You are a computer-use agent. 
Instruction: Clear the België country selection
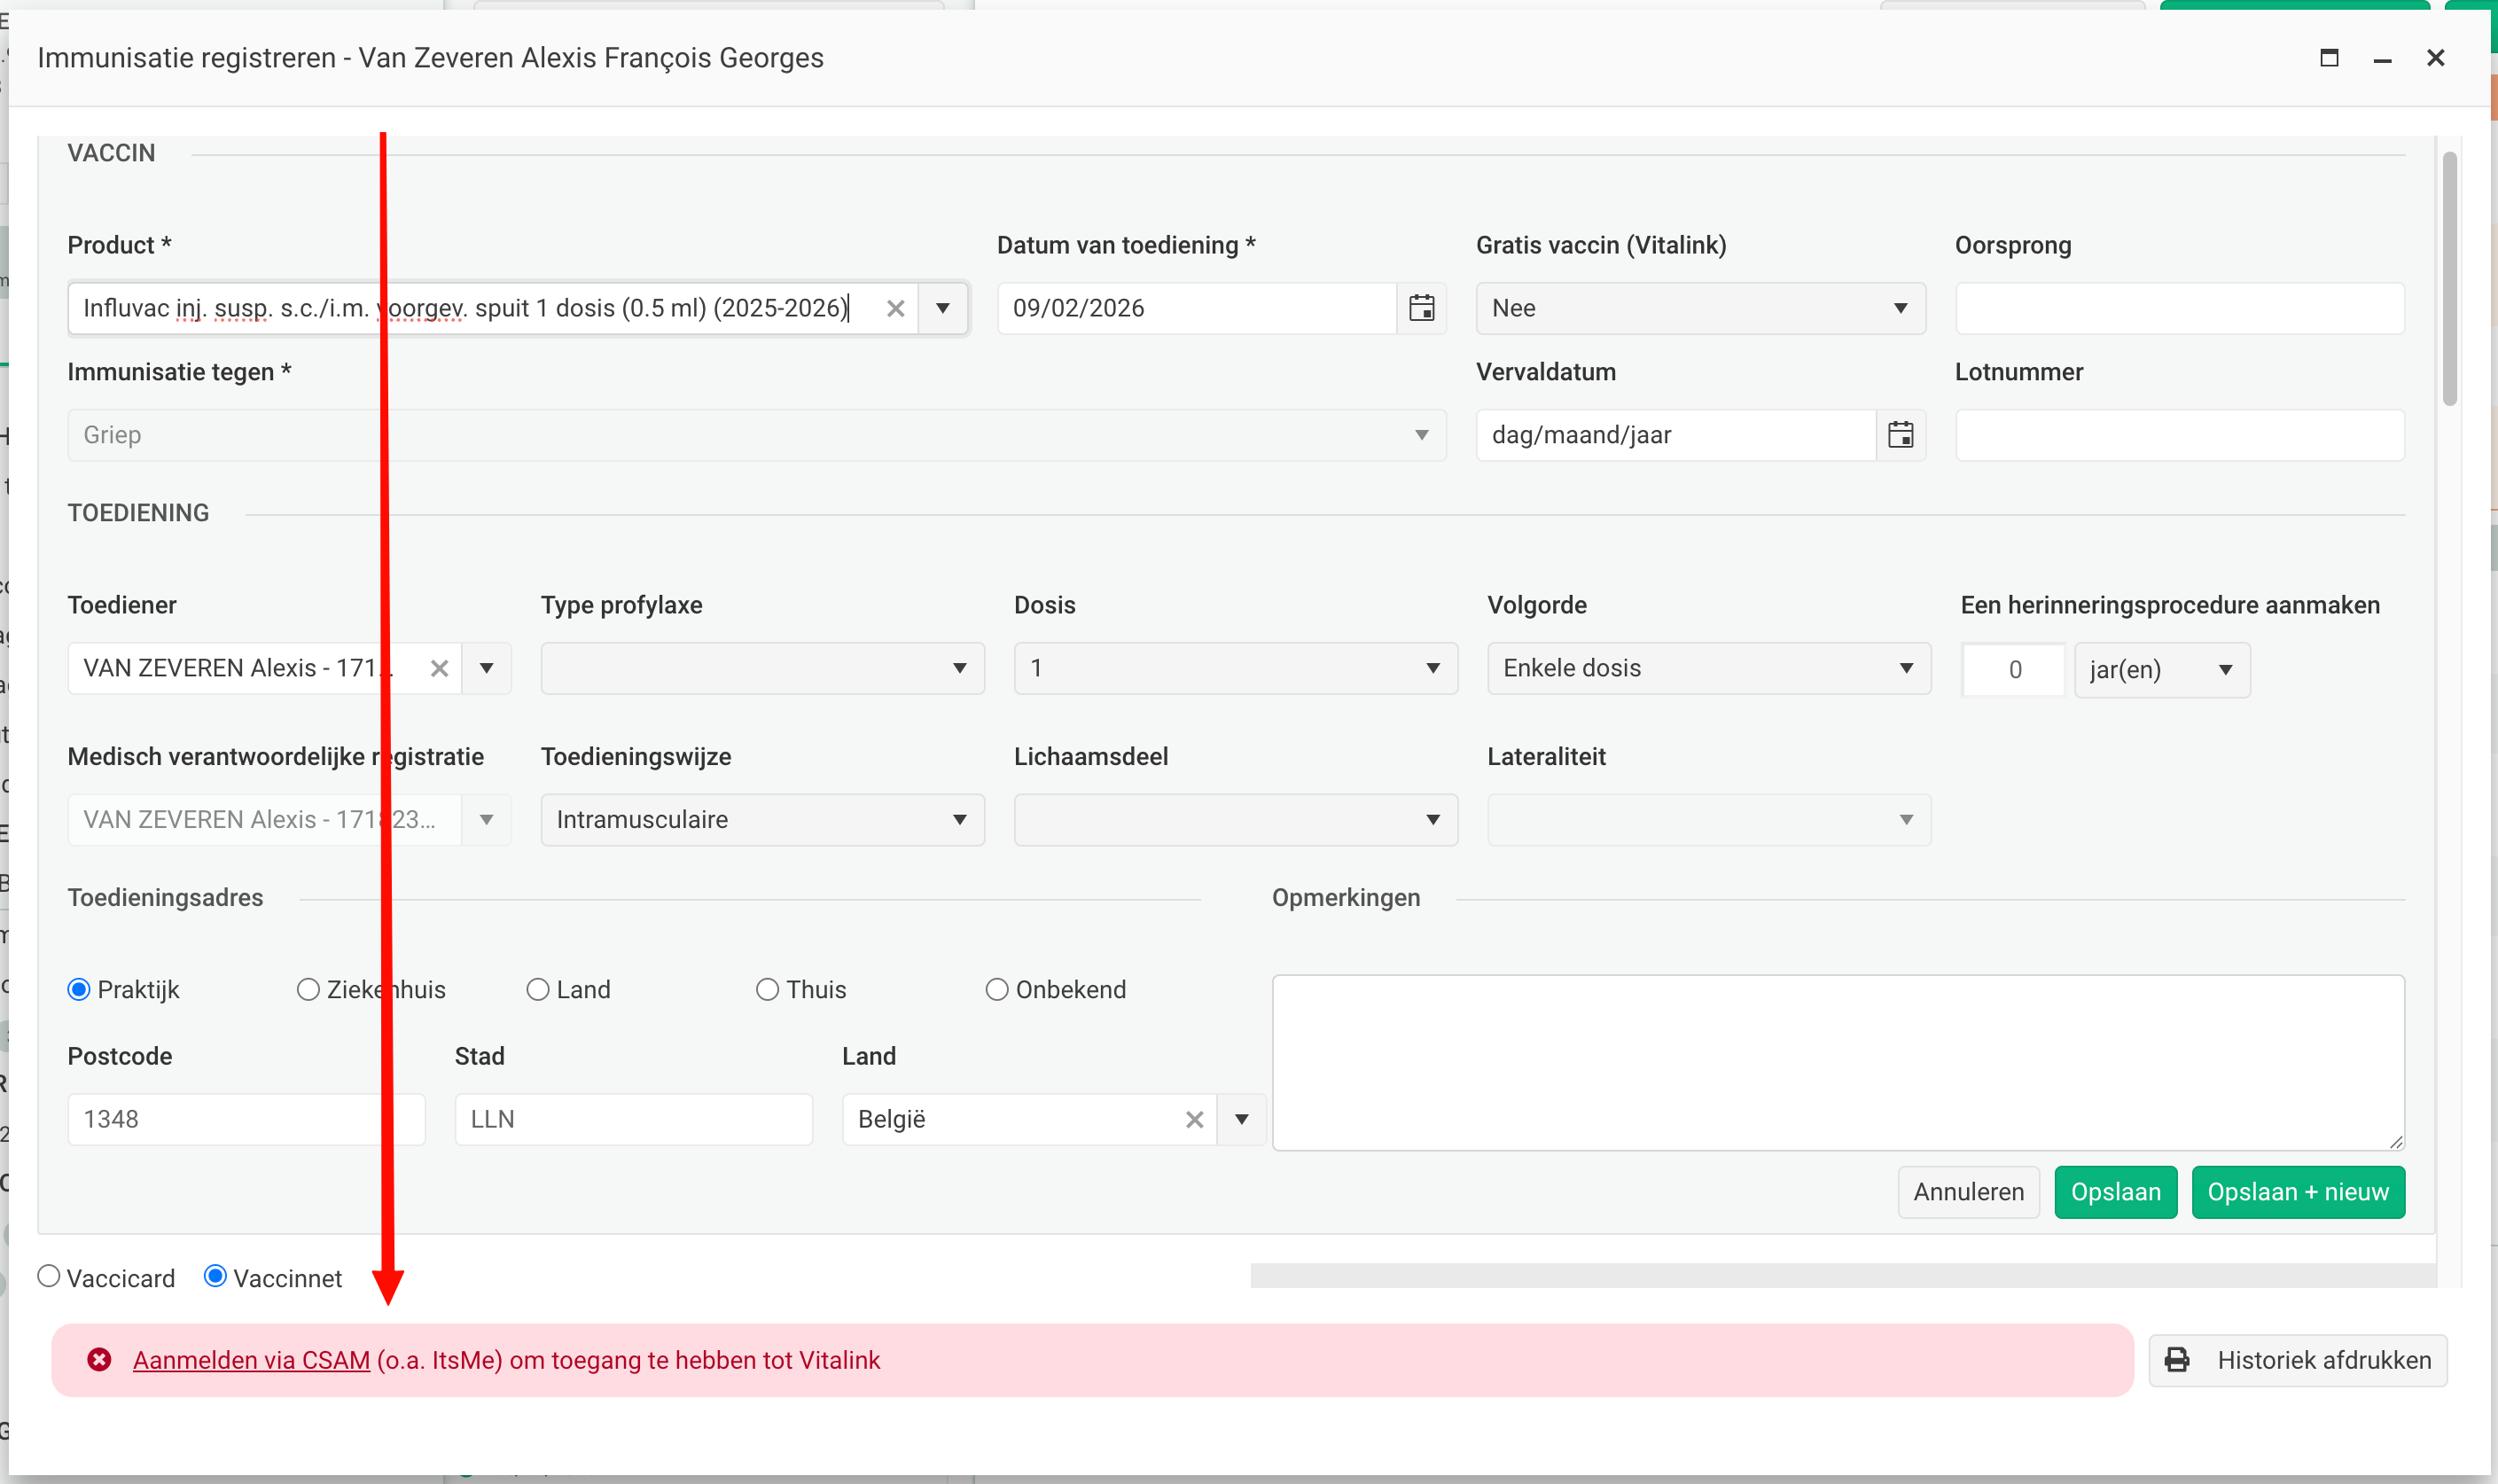pyautogui.click(x=1194, y=1119)
